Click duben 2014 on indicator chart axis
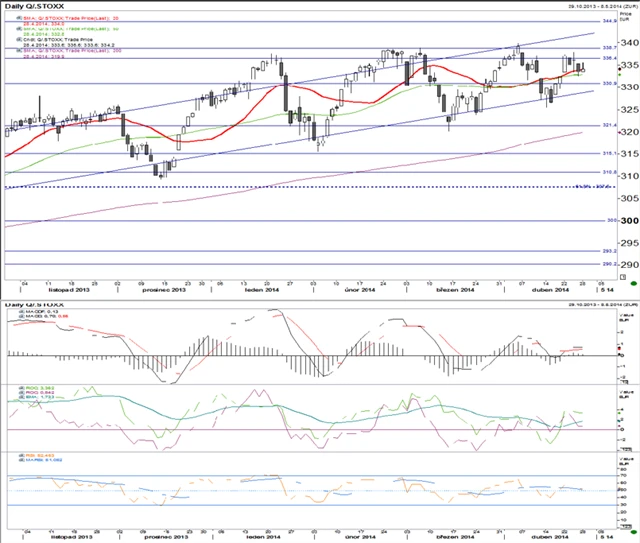 click(x=550, y=537)
